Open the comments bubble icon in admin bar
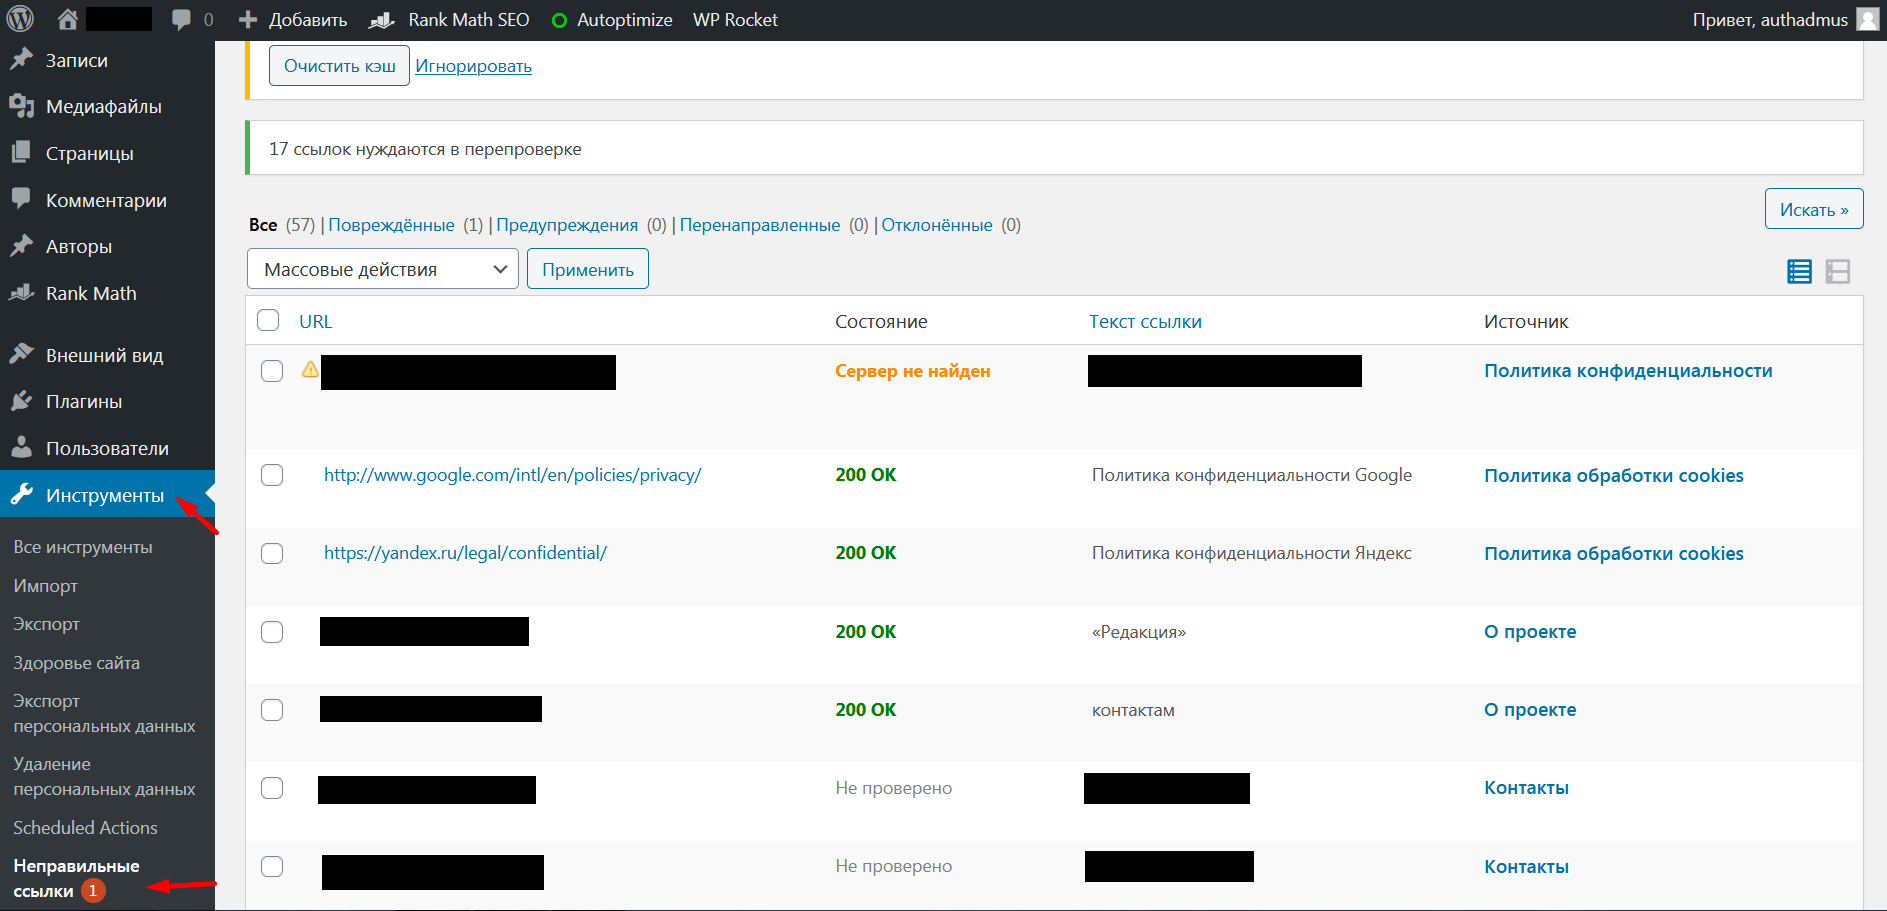The height and width of the screenshot is (911, 1887). [x=181, y=18]
